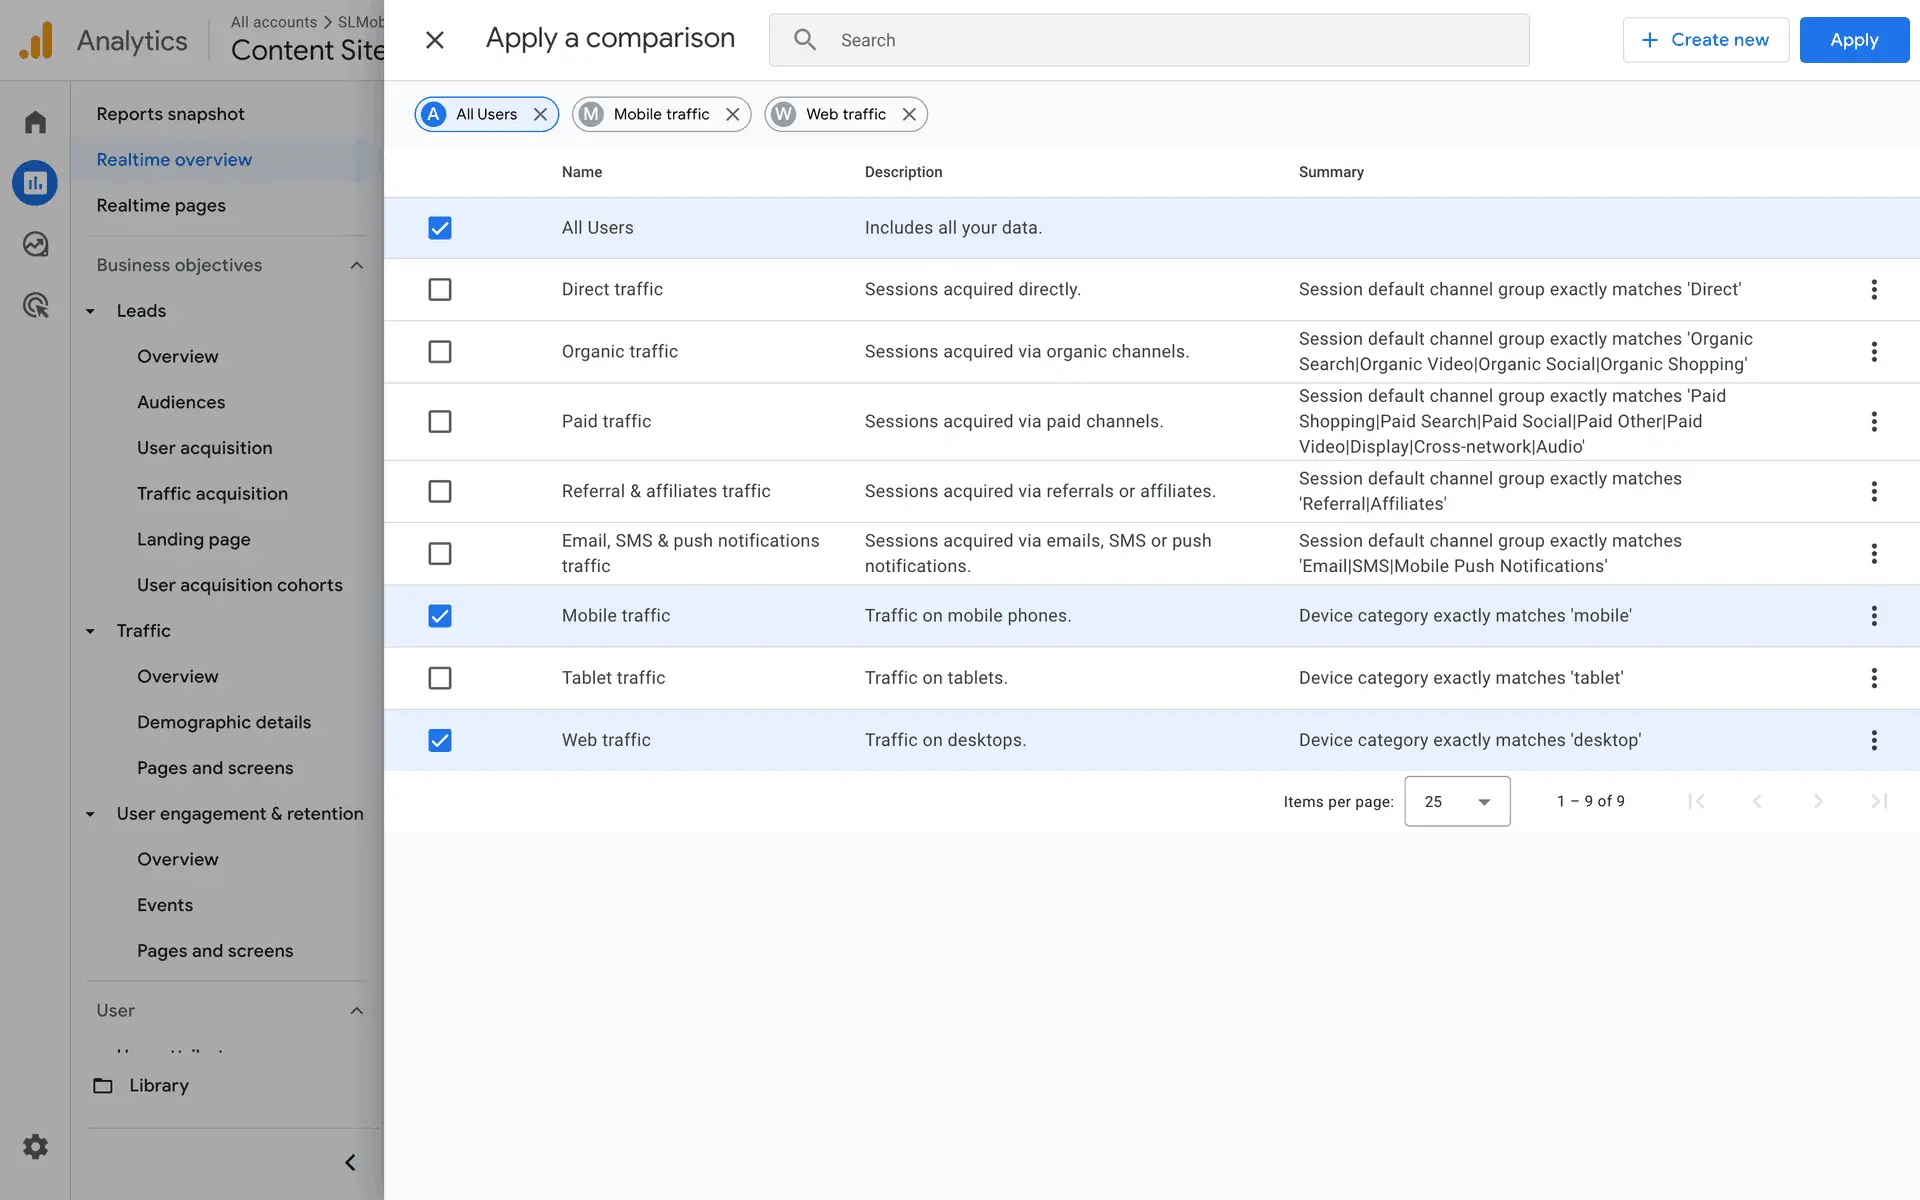Screen dimensions: 1920x1200
Task: Collapse the Leads tree group
Action: (x=91, y=311)
